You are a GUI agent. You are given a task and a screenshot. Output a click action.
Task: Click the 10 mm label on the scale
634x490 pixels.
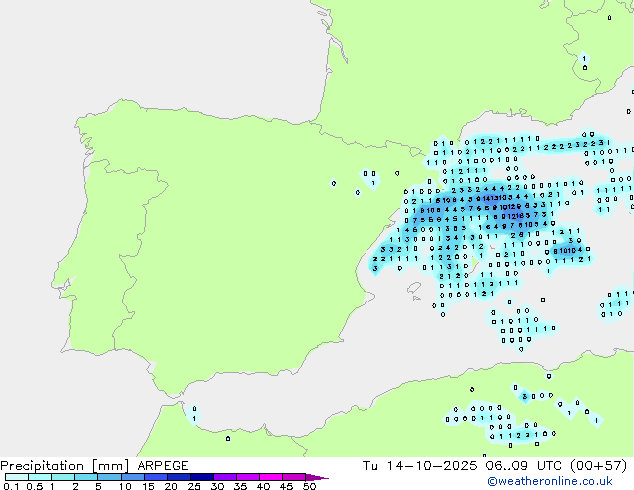pyautogui.click(x=124, y=486)
